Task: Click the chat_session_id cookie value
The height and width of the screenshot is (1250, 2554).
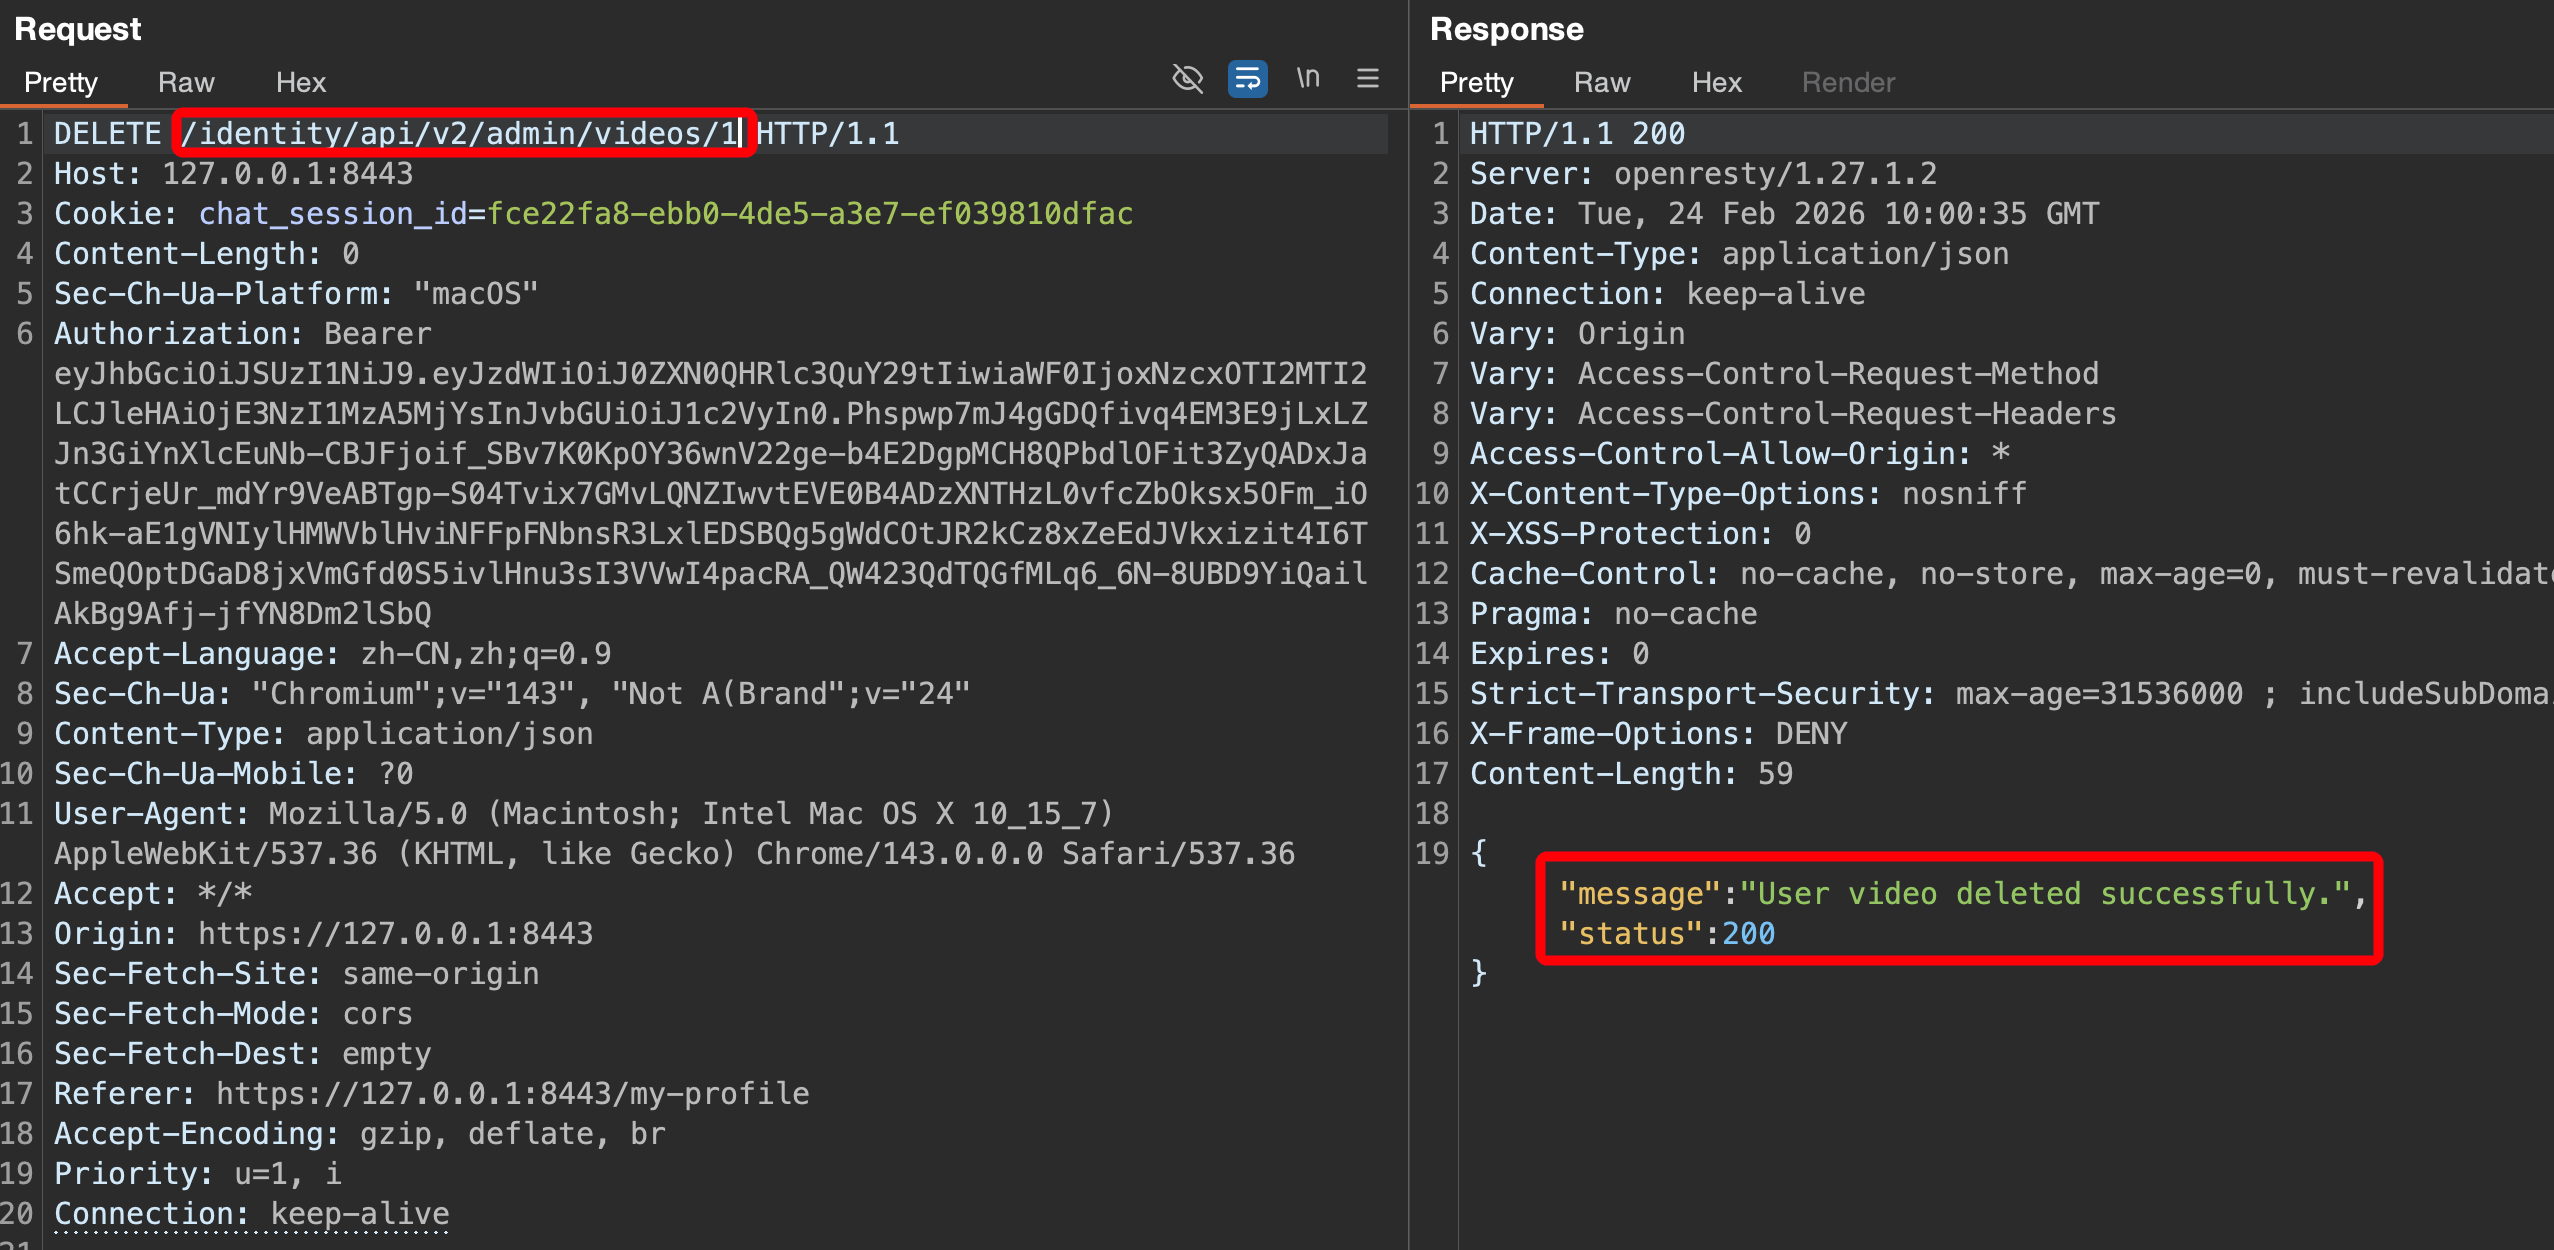Action: click(808, 214)
